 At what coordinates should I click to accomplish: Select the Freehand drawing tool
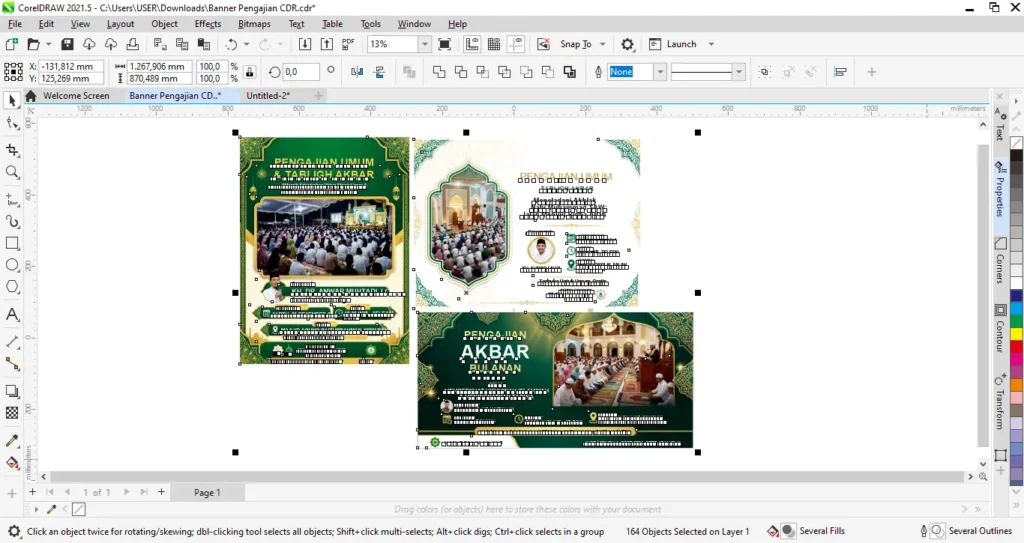[x=12, y=199]
